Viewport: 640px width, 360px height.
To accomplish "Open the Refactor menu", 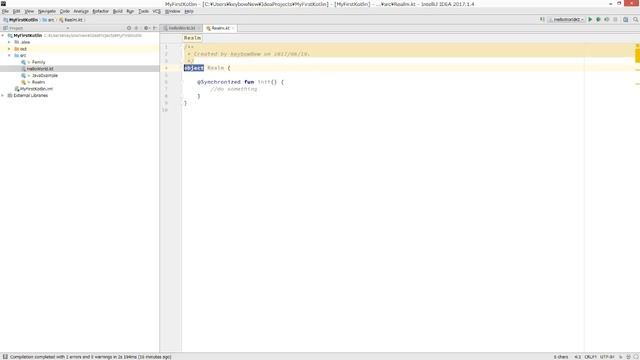I will coord(100,11).
